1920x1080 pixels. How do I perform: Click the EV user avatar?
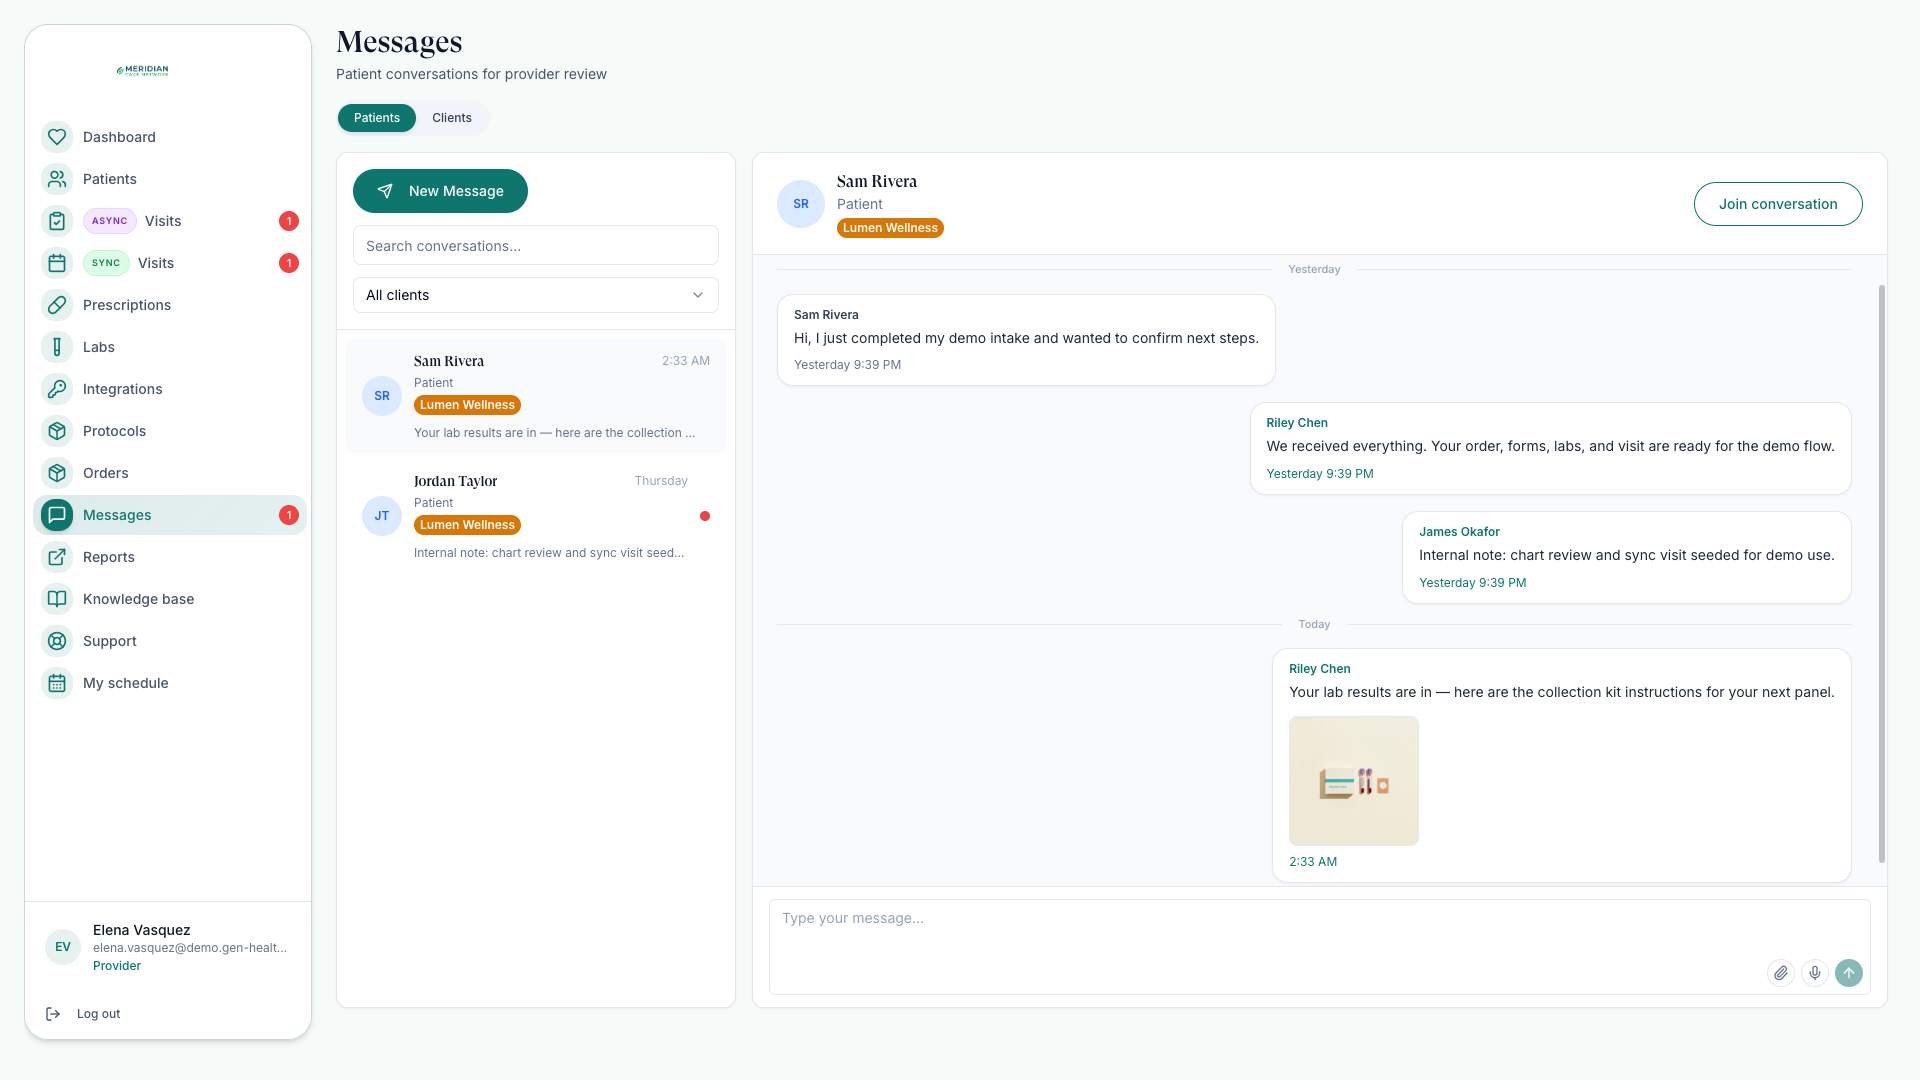[x=63, y=947]
